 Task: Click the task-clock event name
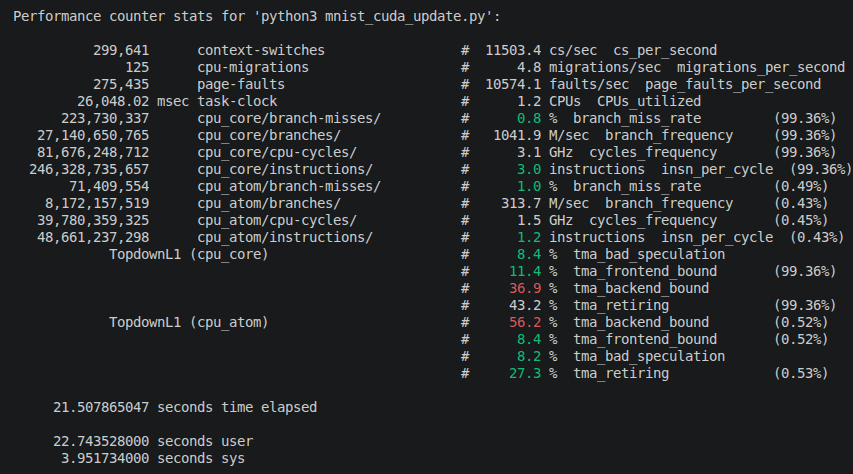coord(237,101)
